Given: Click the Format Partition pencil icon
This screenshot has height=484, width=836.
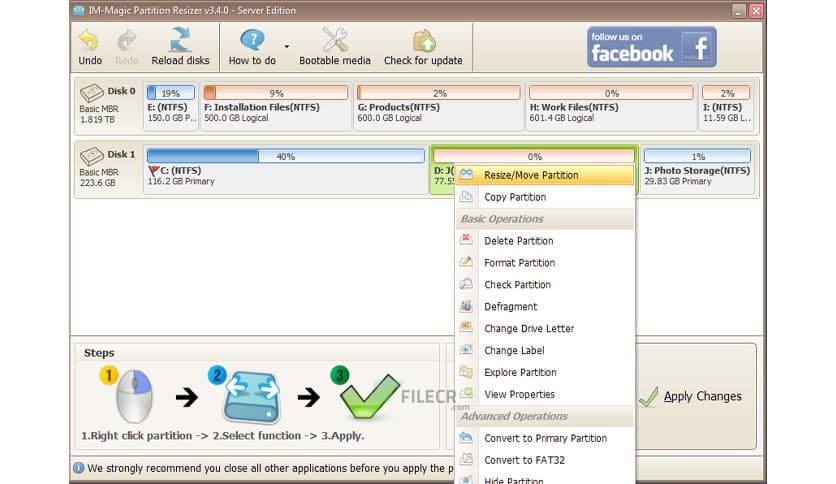Looking at the screenshot, I should [466, 261].
